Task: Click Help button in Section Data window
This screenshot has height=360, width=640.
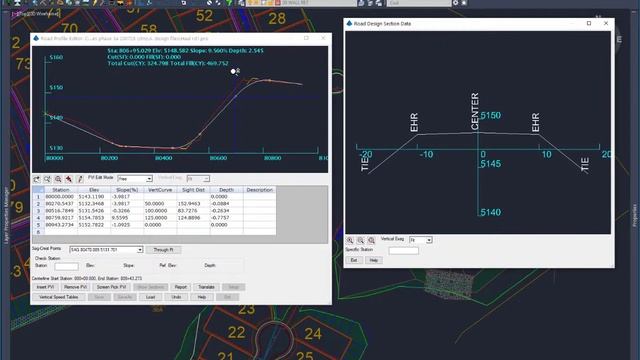Action: (373, 260)
